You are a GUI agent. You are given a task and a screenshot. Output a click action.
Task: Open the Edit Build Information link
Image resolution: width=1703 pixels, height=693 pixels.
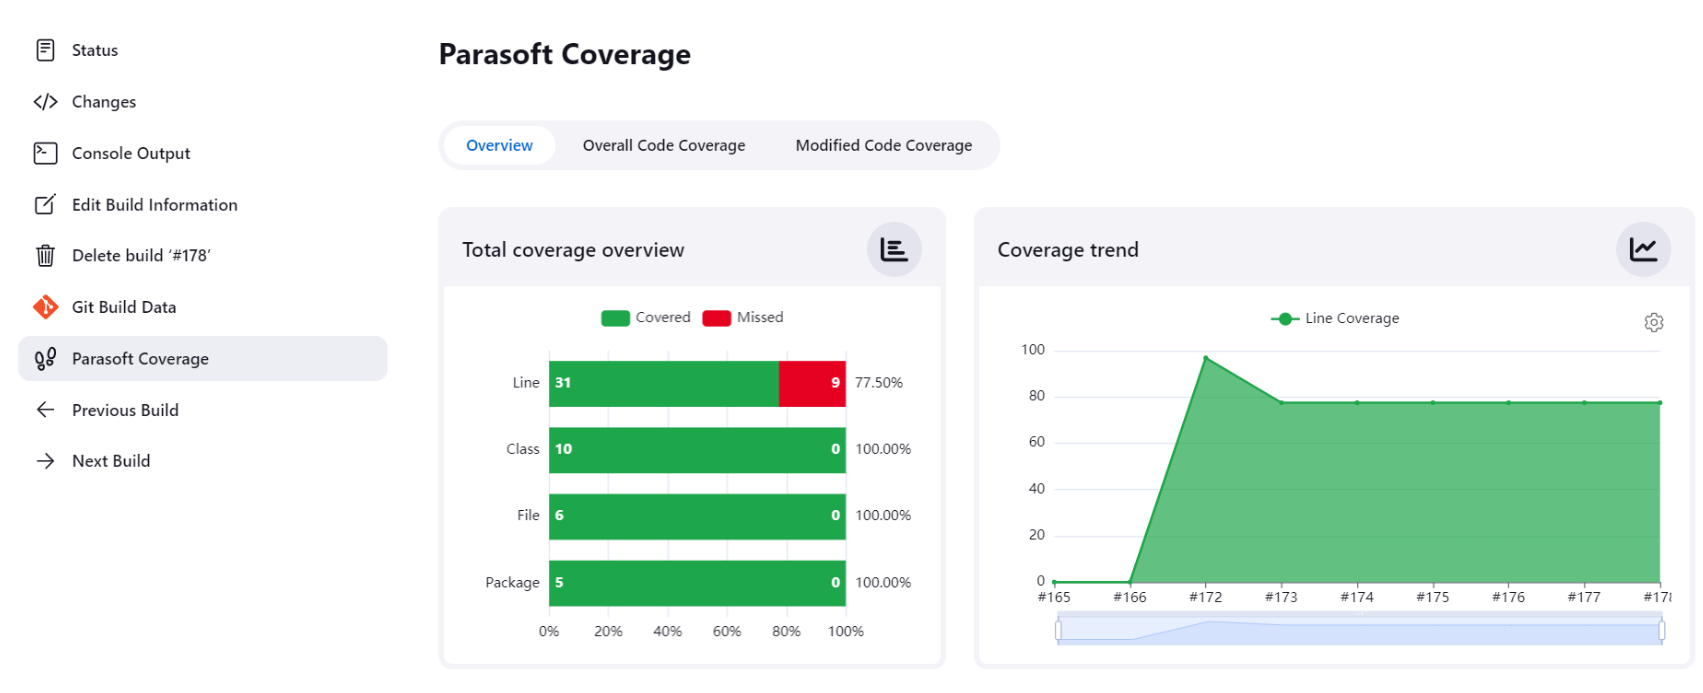(x=155, y=205)
